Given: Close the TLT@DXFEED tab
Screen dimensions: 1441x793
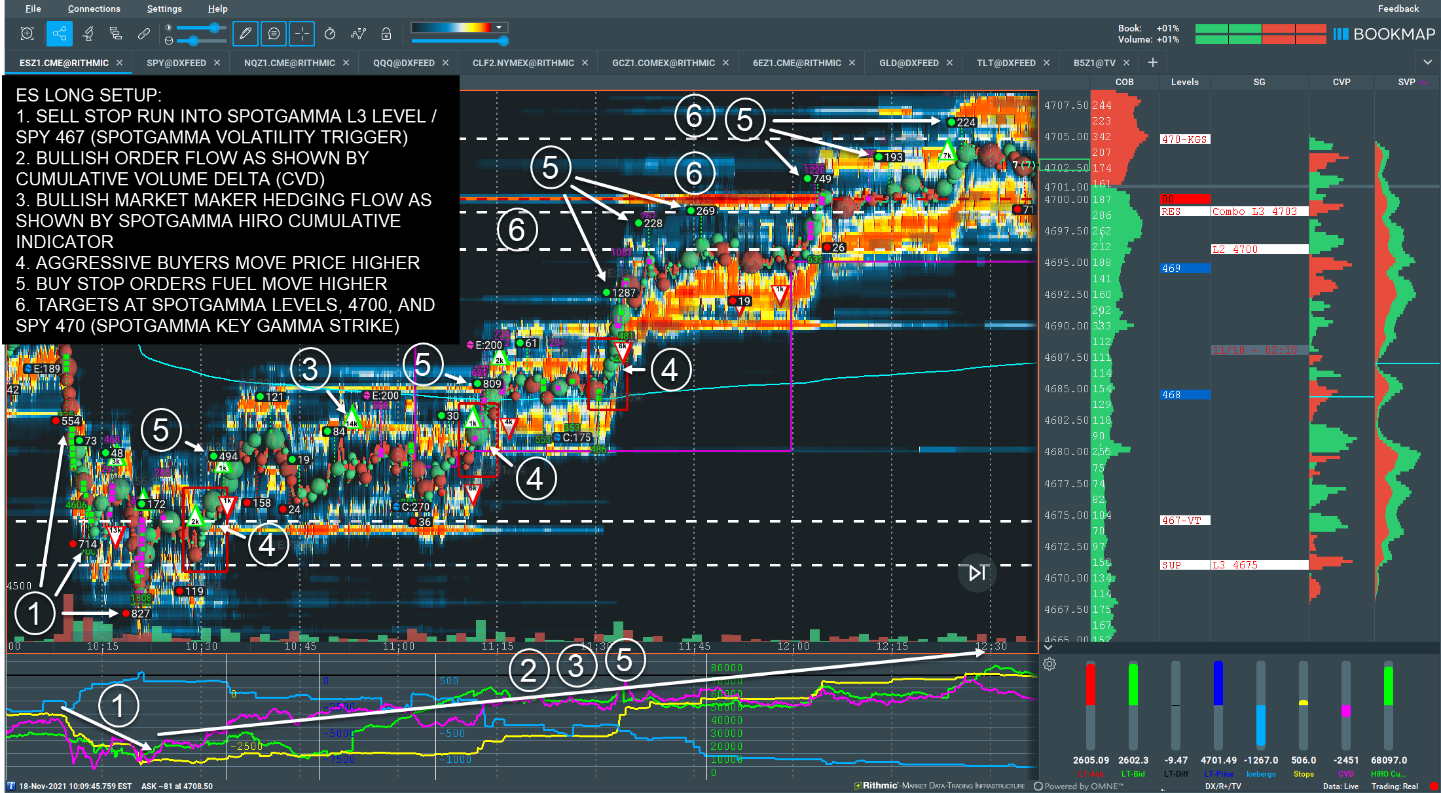Looking at the screenshot, I should [x=1047, y=63].
